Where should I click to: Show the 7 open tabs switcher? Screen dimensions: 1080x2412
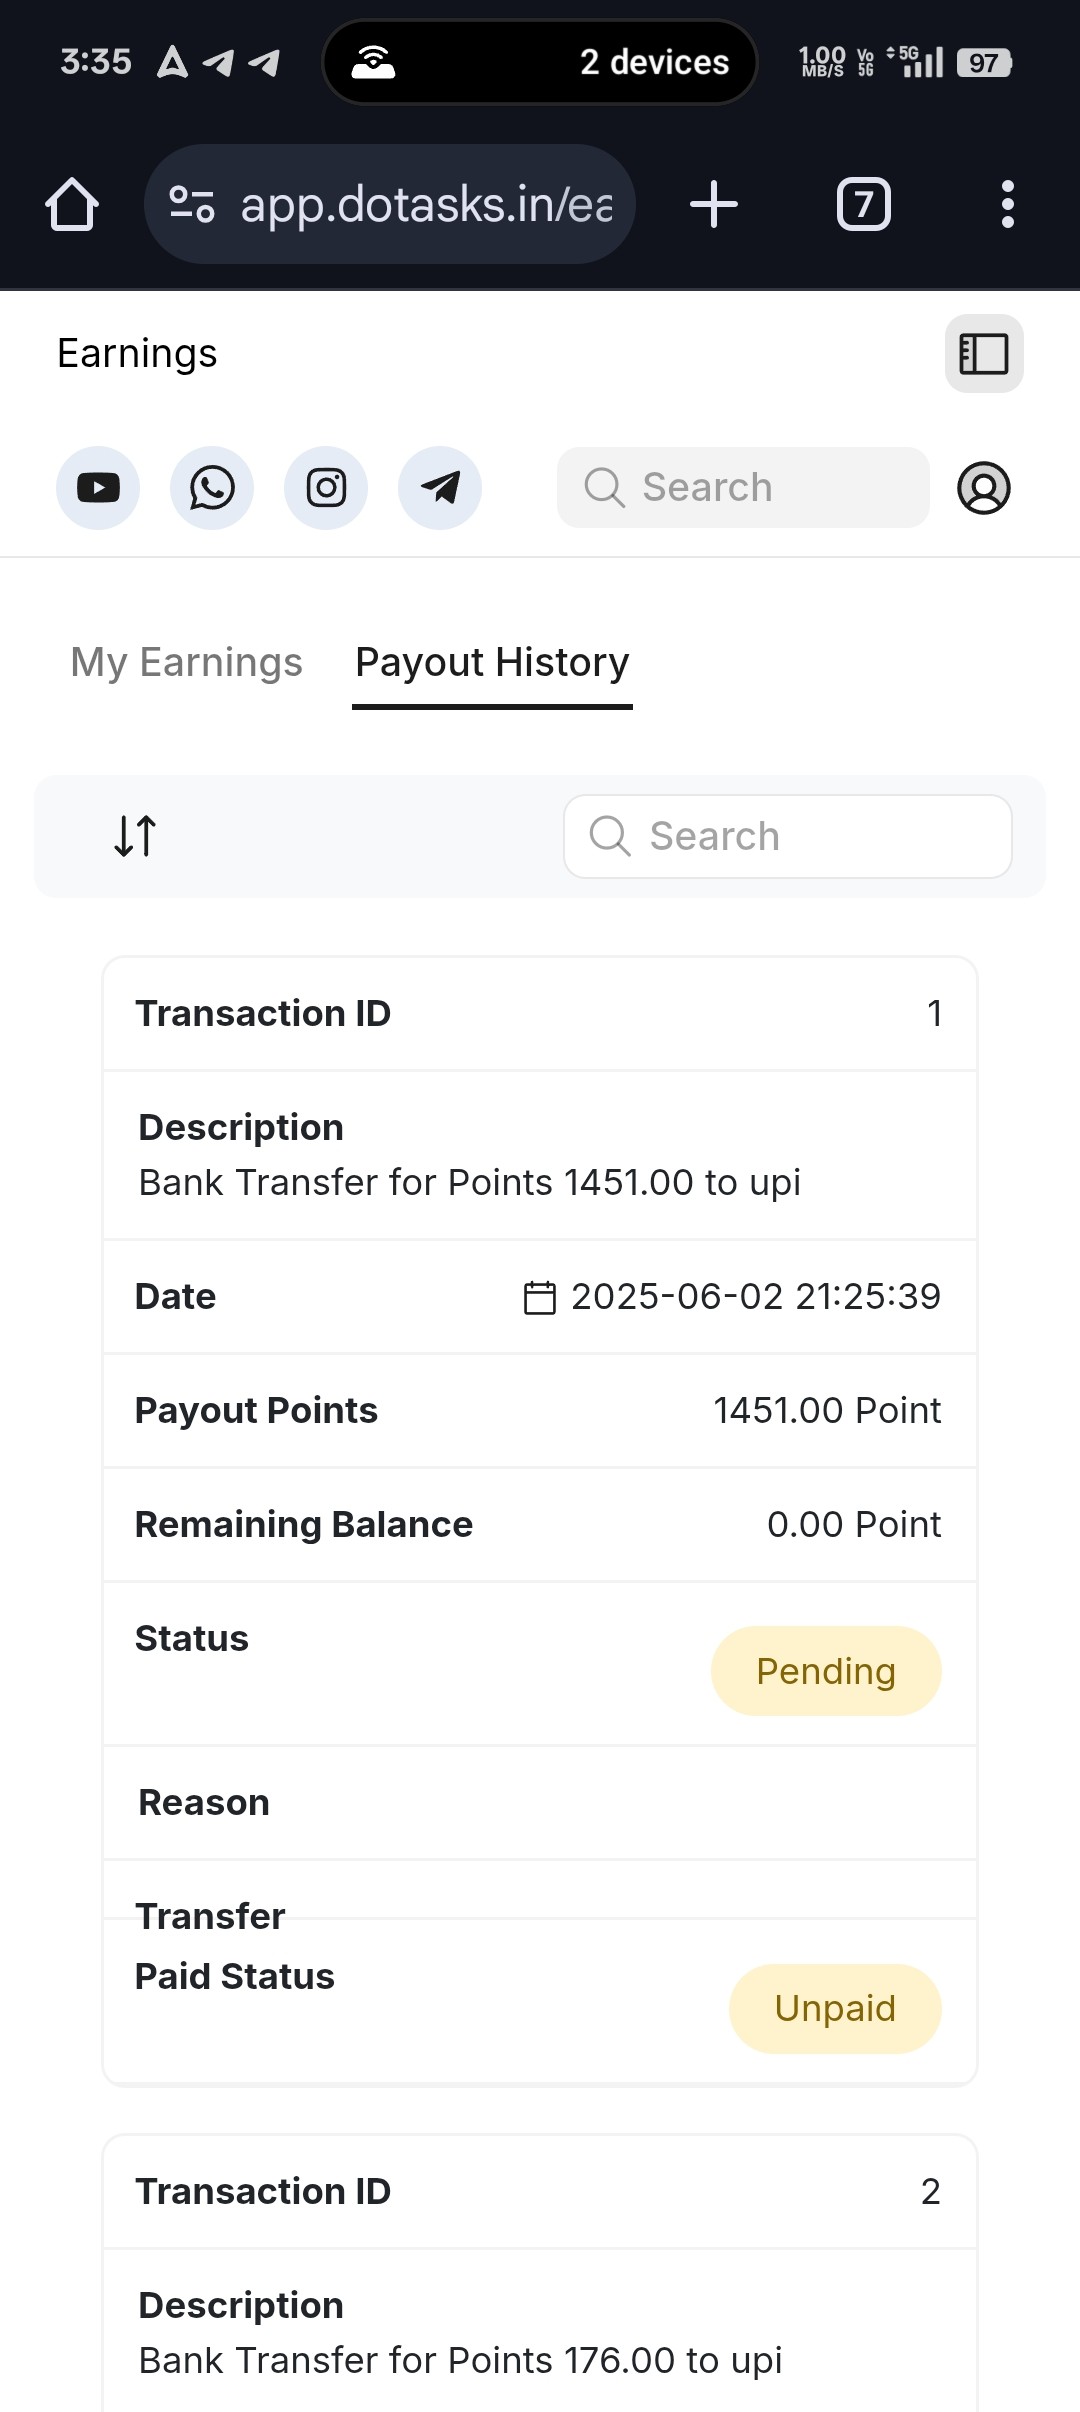[864, 205]
